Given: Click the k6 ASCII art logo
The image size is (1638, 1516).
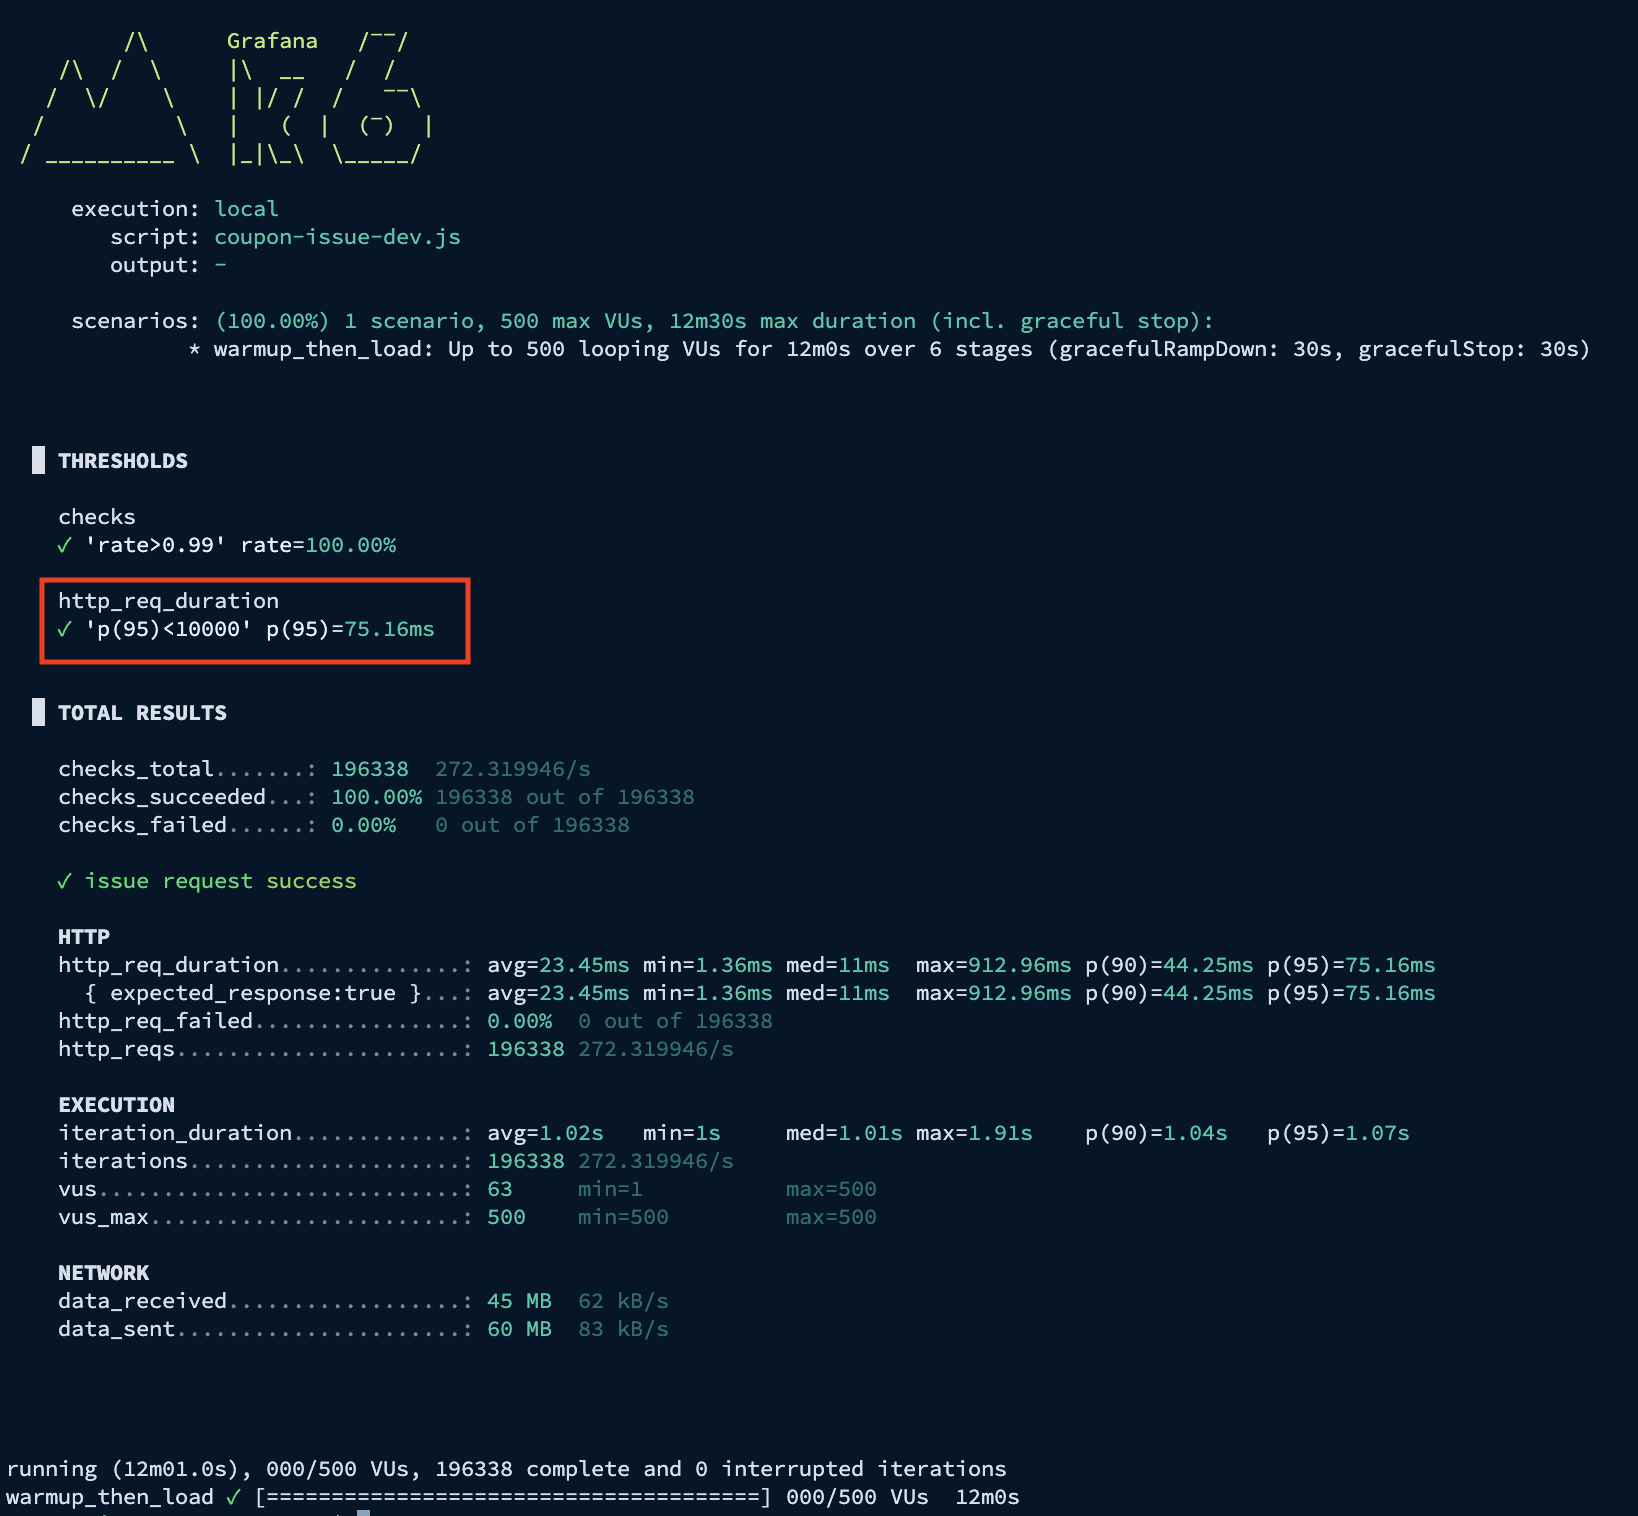Looking at the screenshot, I should point(227,98).
